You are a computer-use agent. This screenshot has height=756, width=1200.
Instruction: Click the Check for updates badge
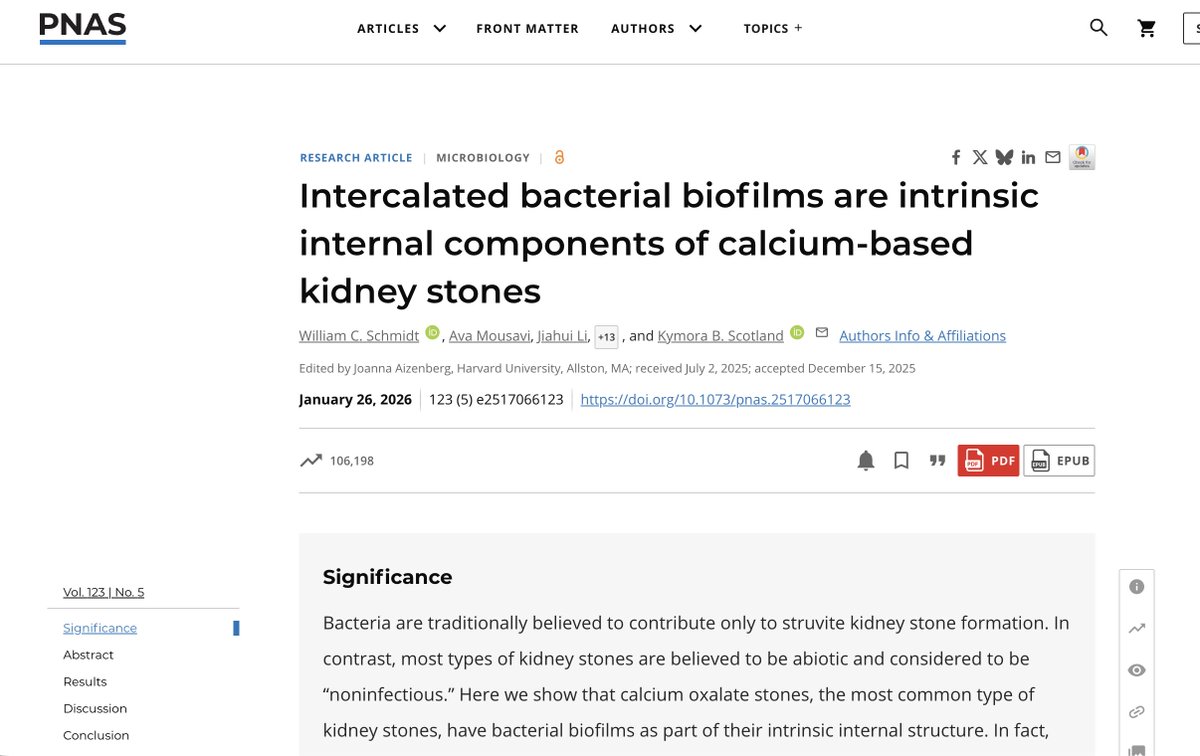[1082, 157]
